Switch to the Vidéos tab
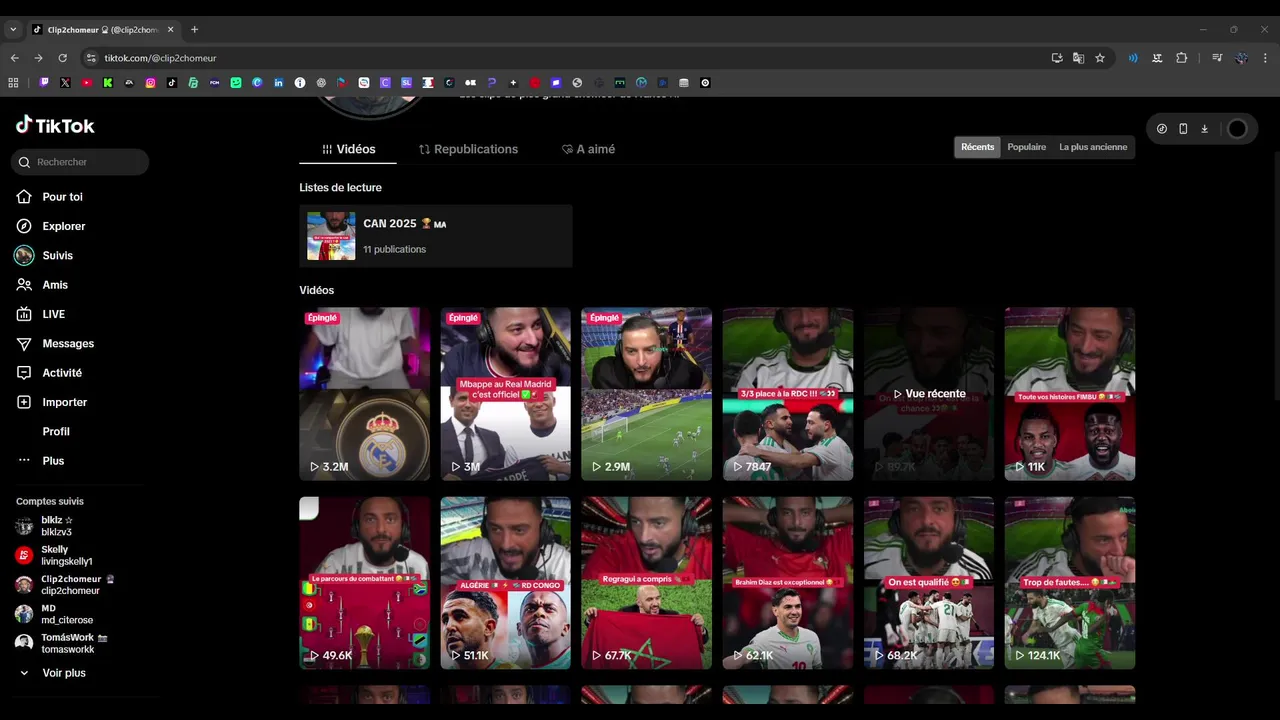Viewport: 1280px width, 720px height. coord(348,149)
